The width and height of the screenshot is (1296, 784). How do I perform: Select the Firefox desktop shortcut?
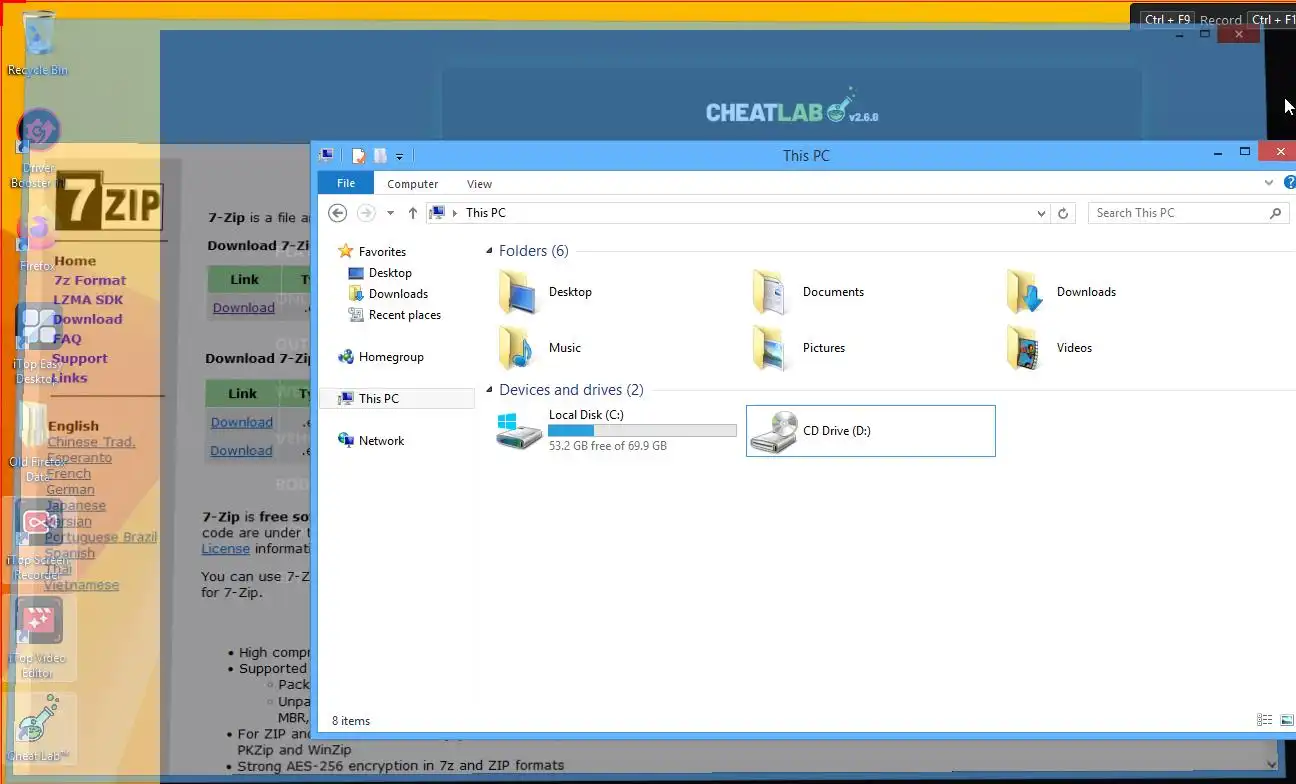[38, 240]
